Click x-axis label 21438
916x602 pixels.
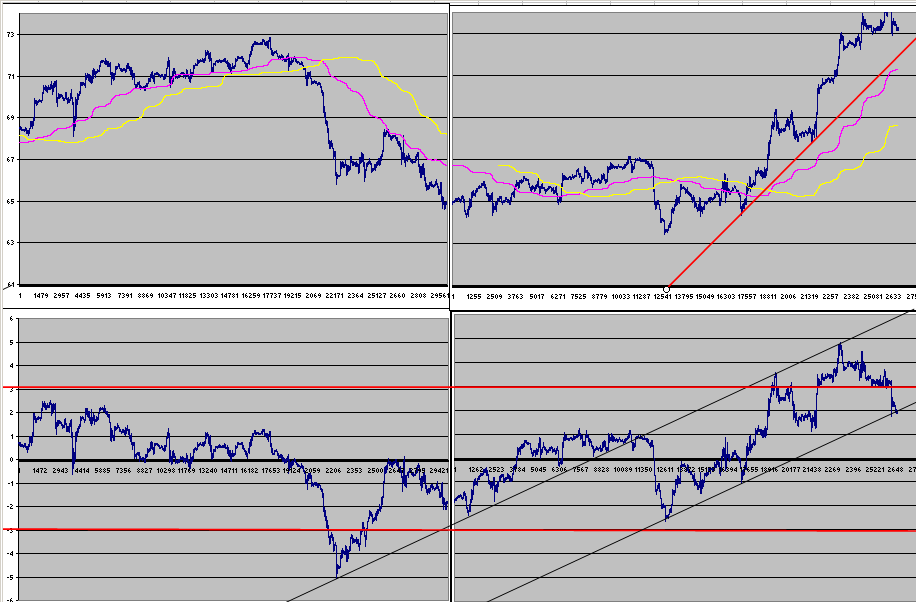pos(811,469)
